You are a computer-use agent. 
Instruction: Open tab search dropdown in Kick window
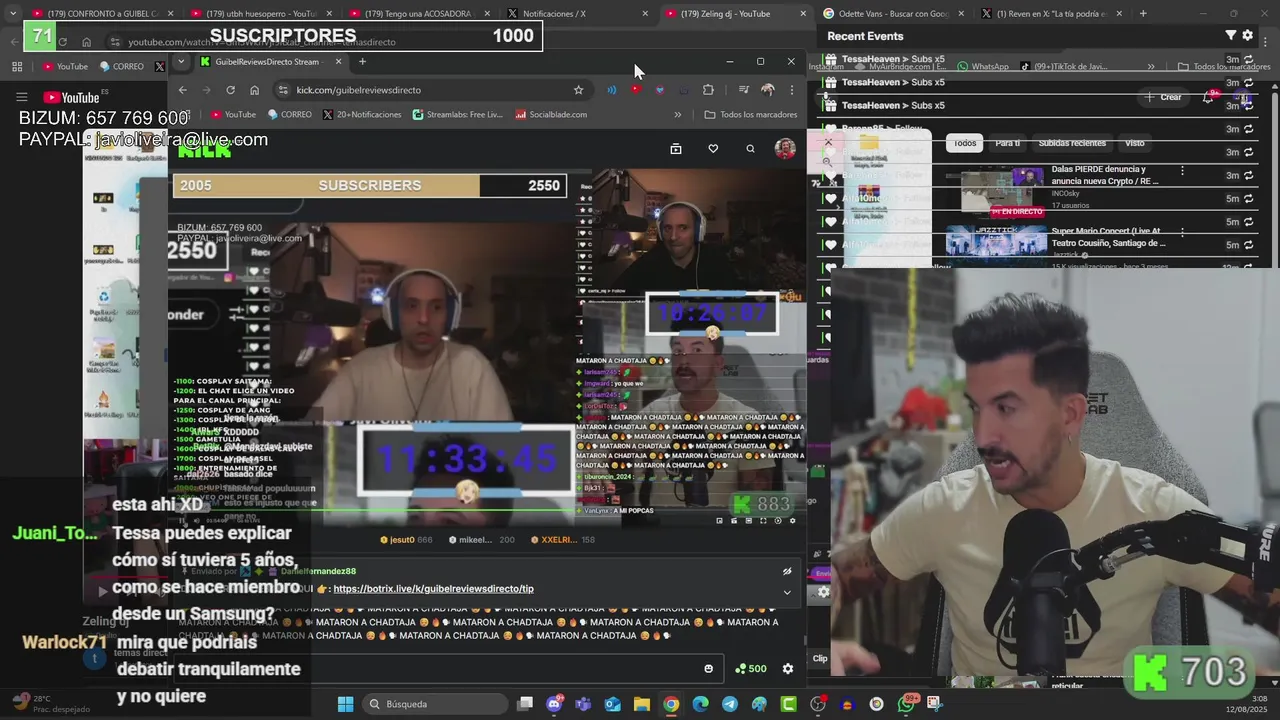(x=180, y=62)
